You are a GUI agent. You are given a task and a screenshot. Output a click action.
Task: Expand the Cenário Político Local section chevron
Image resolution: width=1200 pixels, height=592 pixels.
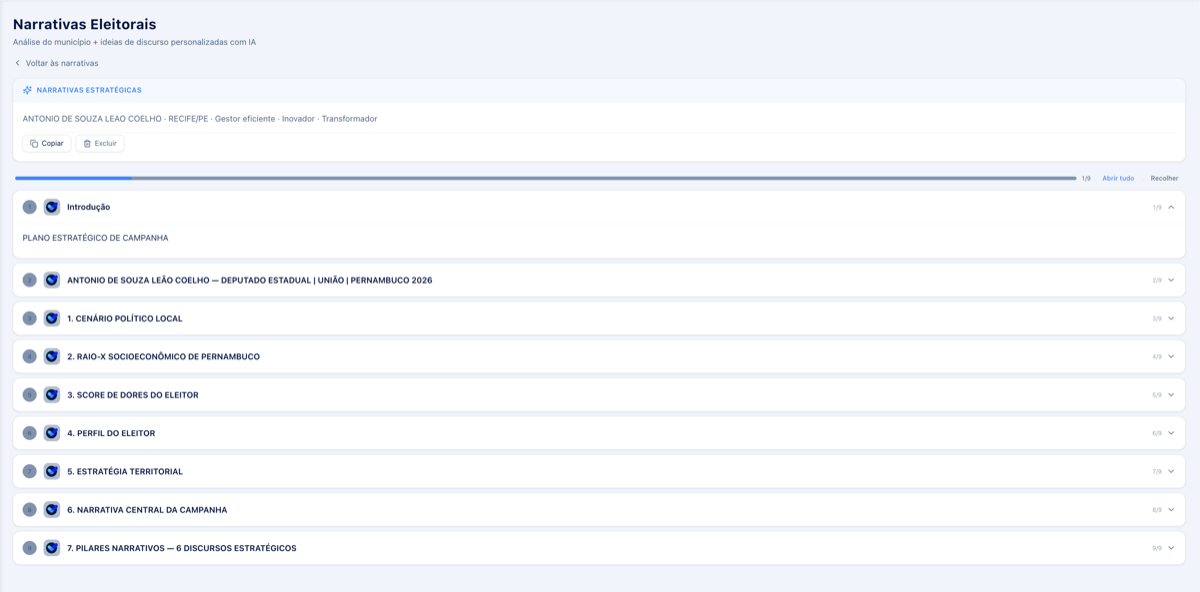tap(1171, 318)
